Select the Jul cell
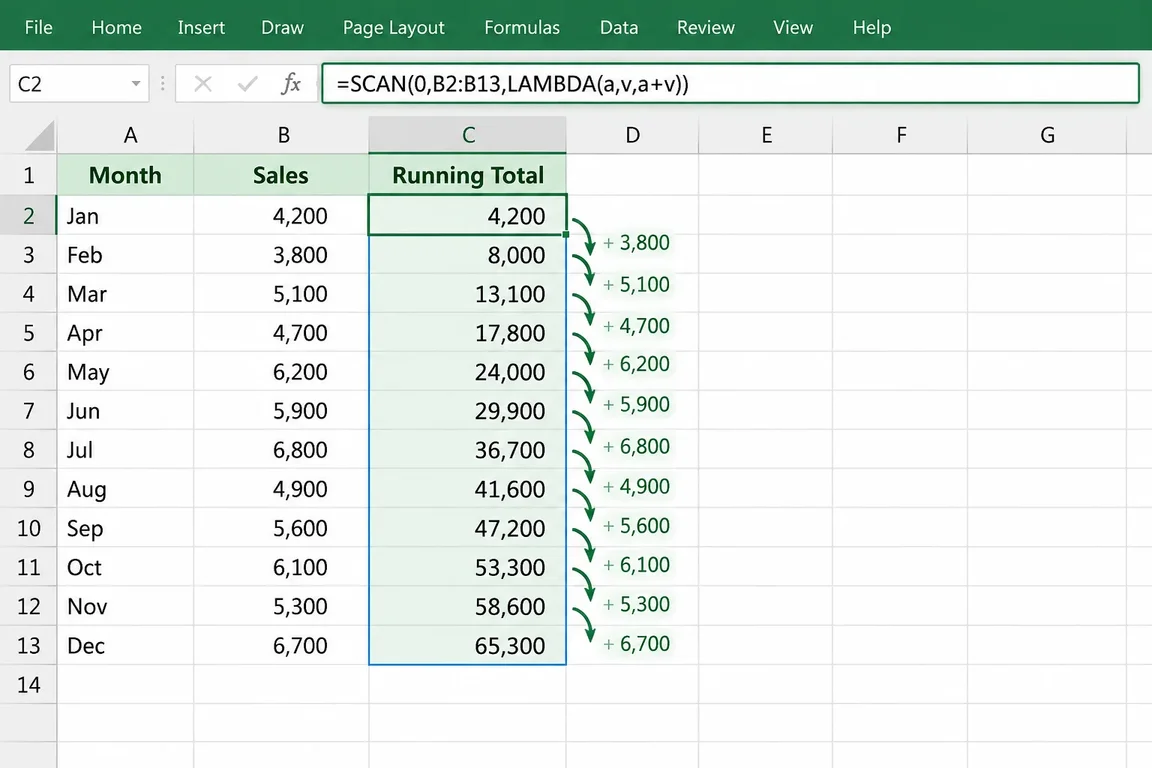Screen dimensions: 1152x768 (x=126, y=449)
